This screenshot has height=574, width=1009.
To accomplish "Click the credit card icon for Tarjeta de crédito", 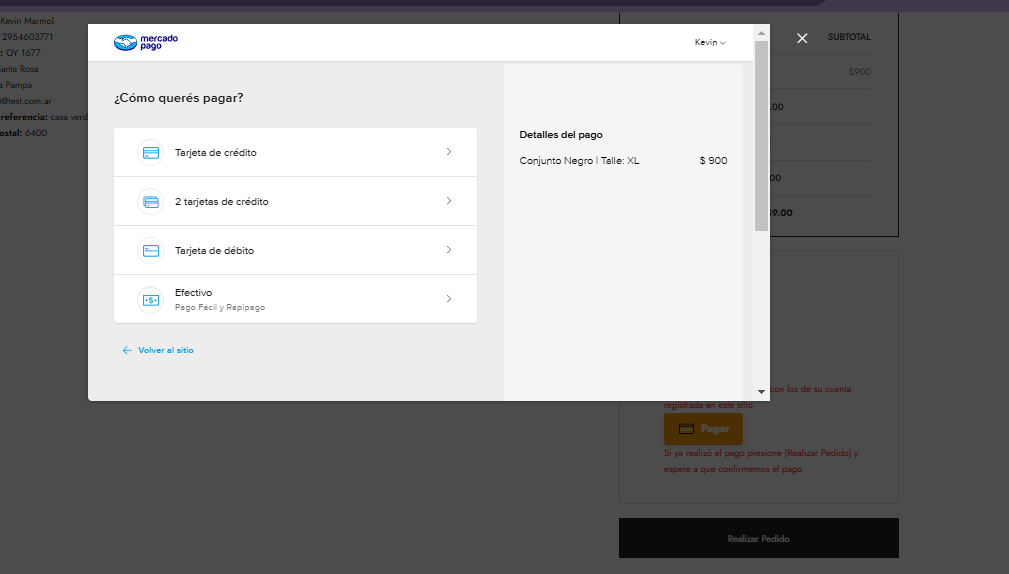I will coord(151,153).
